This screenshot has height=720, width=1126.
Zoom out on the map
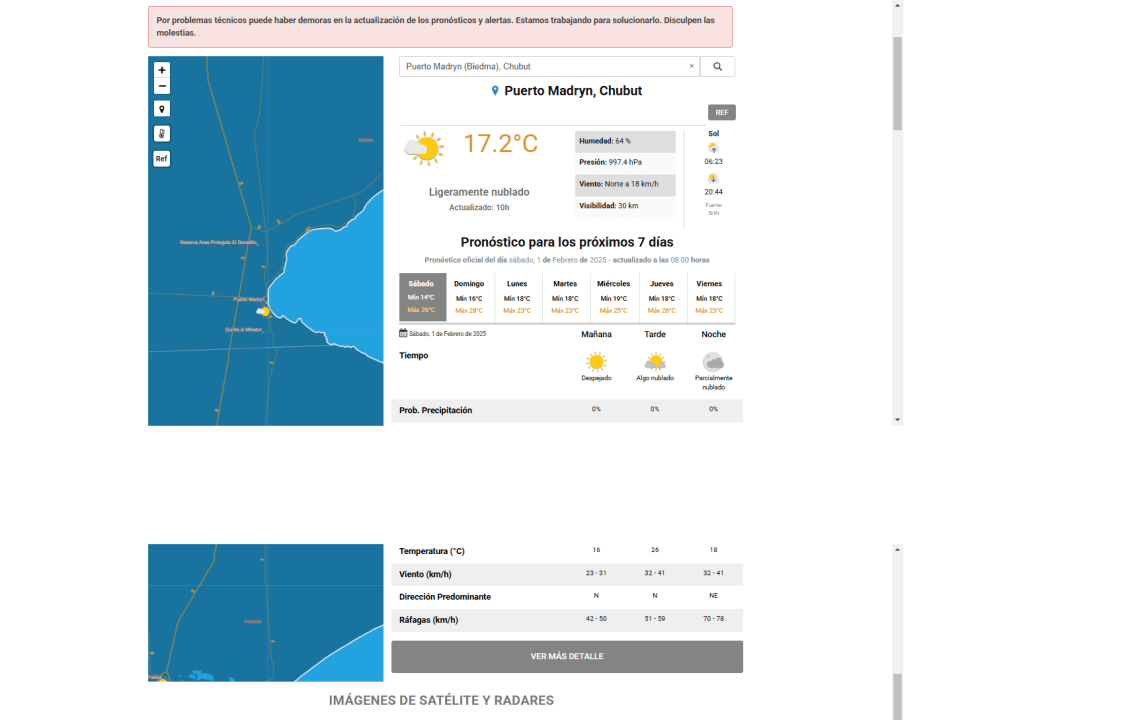(162, 87)
